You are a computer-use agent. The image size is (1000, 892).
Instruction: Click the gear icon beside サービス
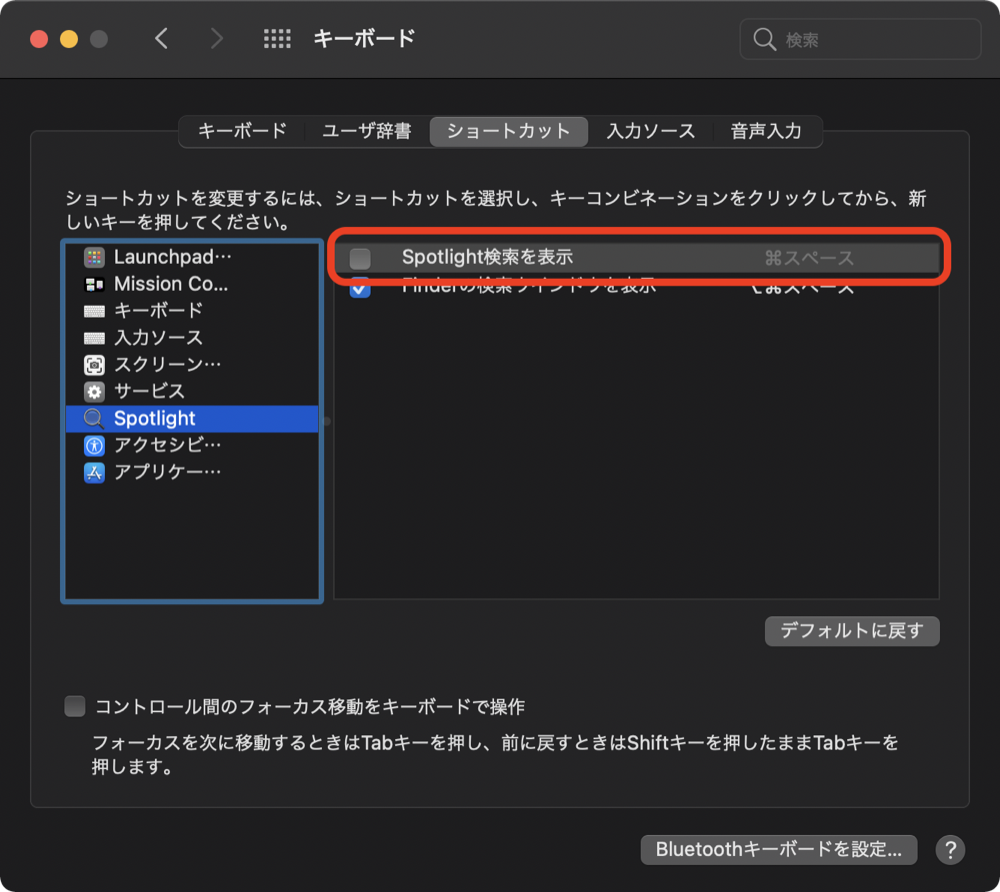point(94,391)
